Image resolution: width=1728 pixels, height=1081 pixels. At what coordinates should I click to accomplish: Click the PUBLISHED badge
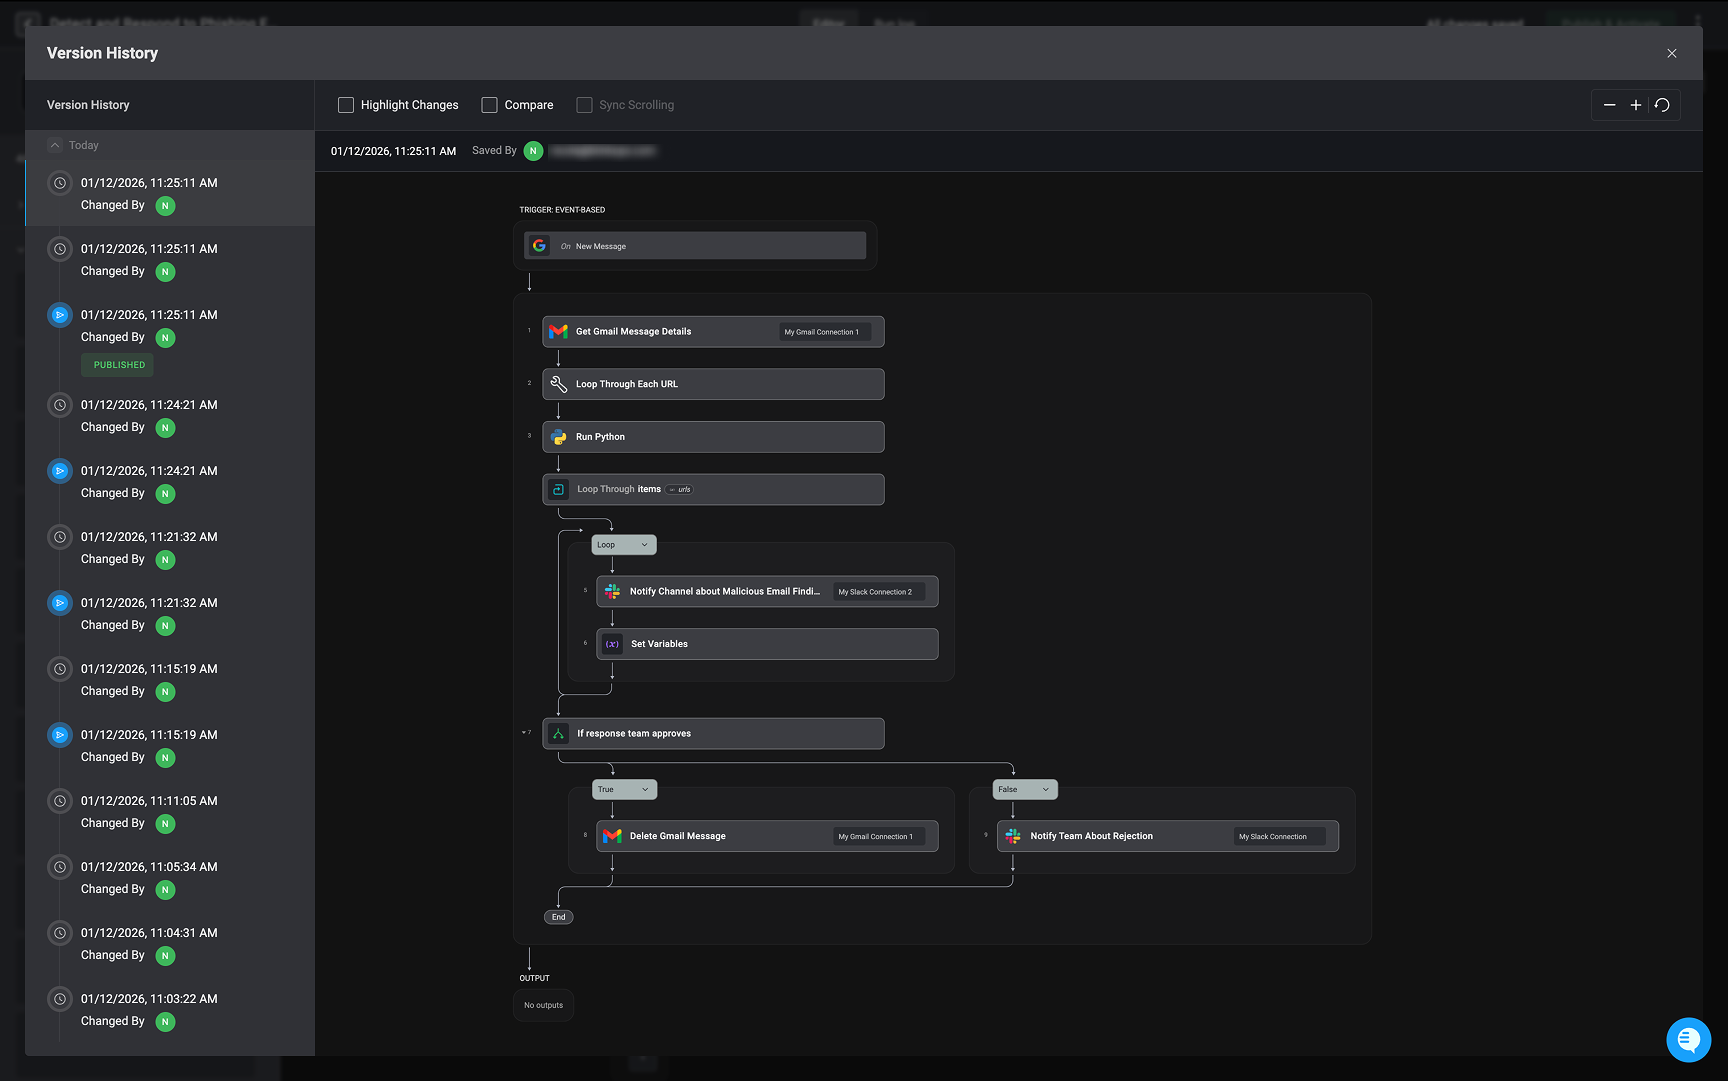coord(119,365)
